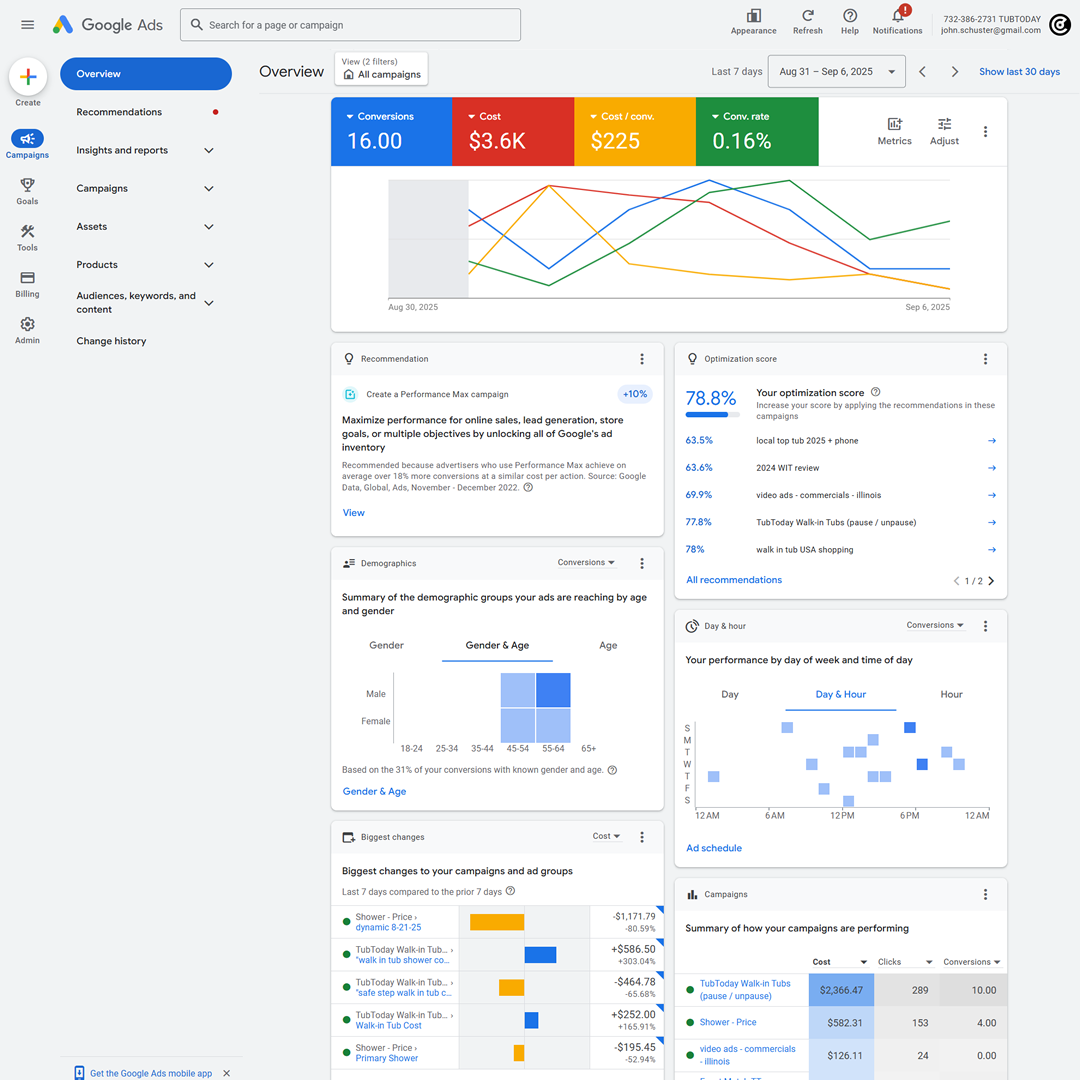Open the date range dropdown

[836, 72]
